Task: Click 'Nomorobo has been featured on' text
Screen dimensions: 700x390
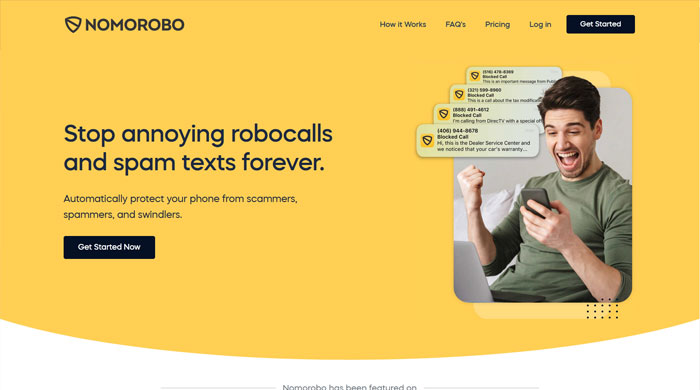Action: tap(350, 386)
